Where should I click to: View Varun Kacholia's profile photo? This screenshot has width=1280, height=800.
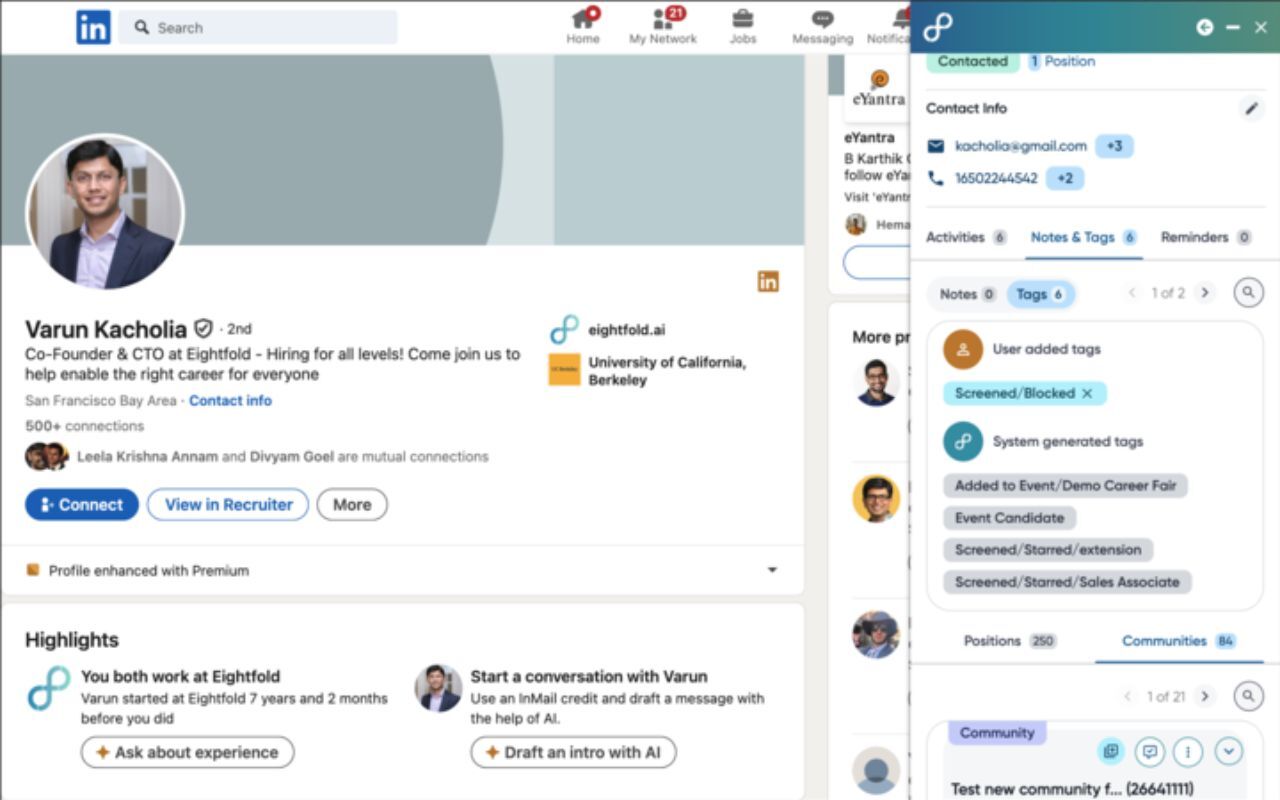tap(105, 211)
